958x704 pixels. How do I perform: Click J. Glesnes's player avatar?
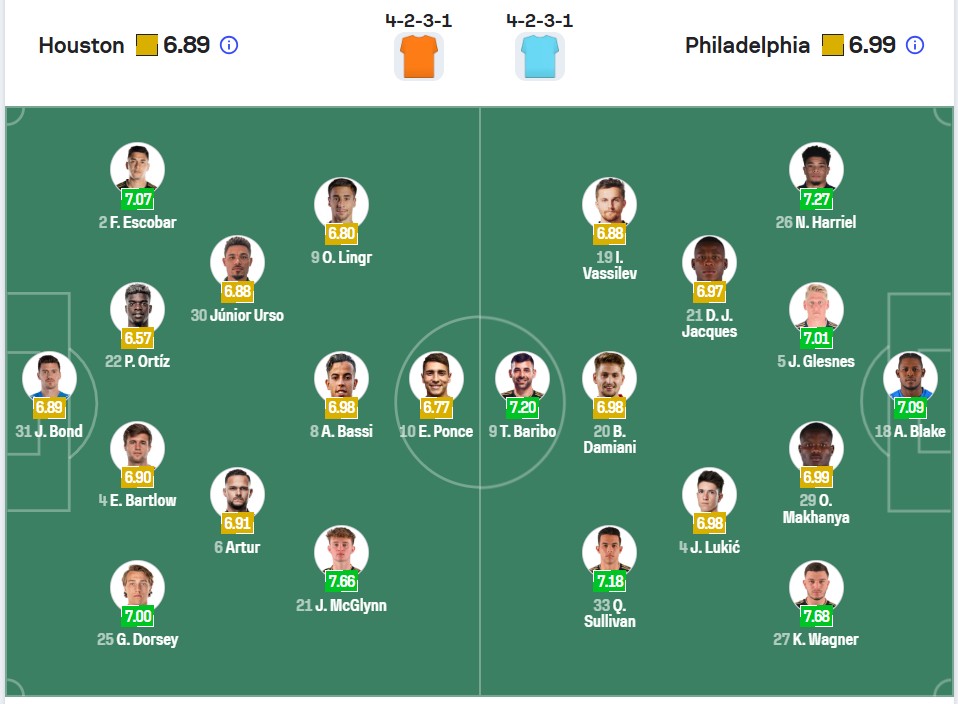pyautogui.click(x=816, y=309)
